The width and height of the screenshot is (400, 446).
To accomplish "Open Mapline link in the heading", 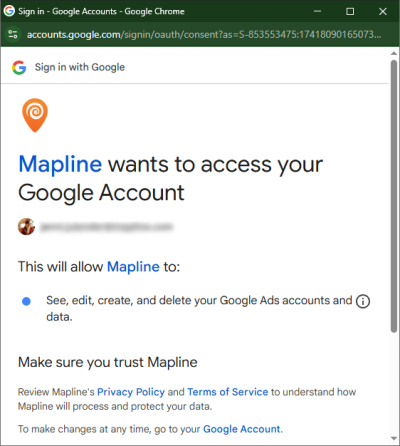I will [60, 164].
